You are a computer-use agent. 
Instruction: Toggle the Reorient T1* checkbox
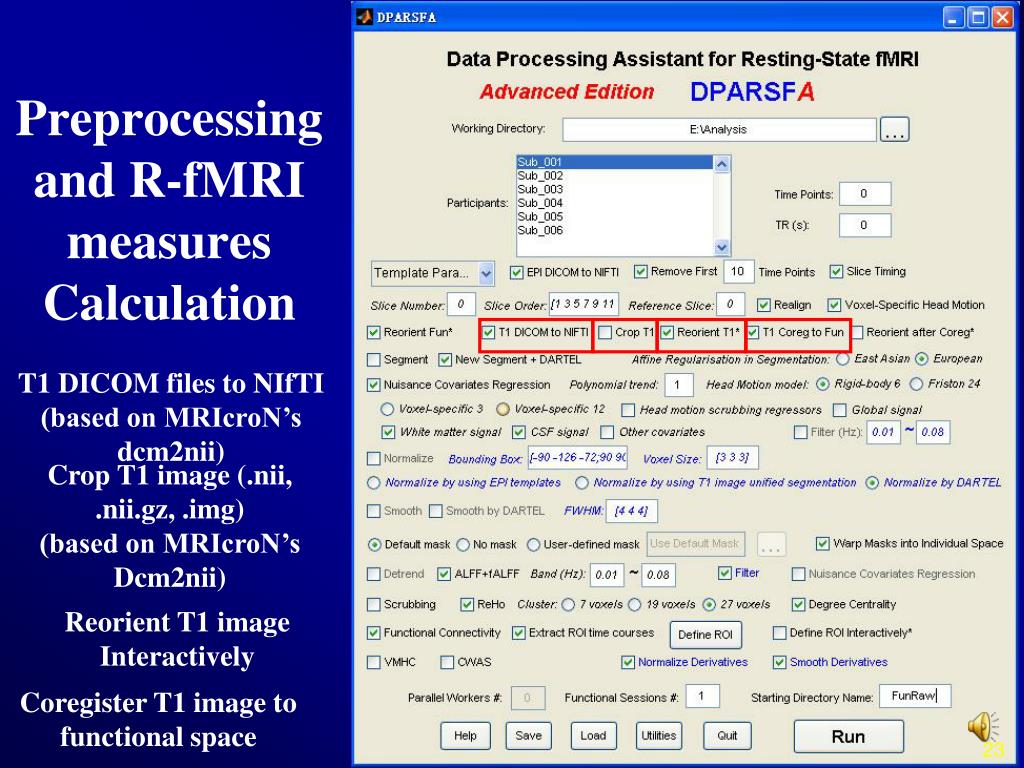click(x=667, y=332)
